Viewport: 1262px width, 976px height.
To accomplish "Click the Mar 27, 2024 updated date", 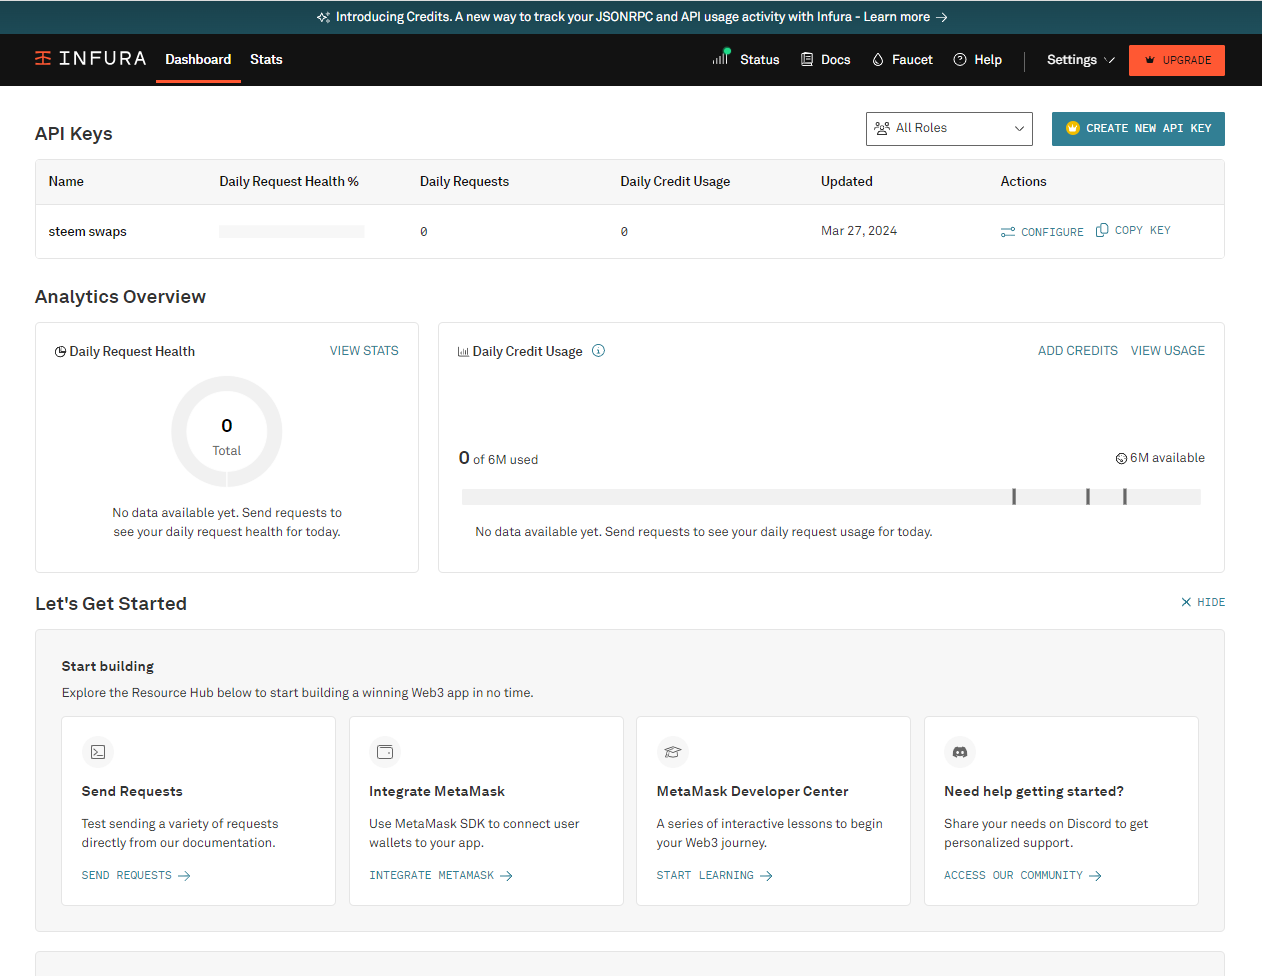I will [x=859, y=231].
